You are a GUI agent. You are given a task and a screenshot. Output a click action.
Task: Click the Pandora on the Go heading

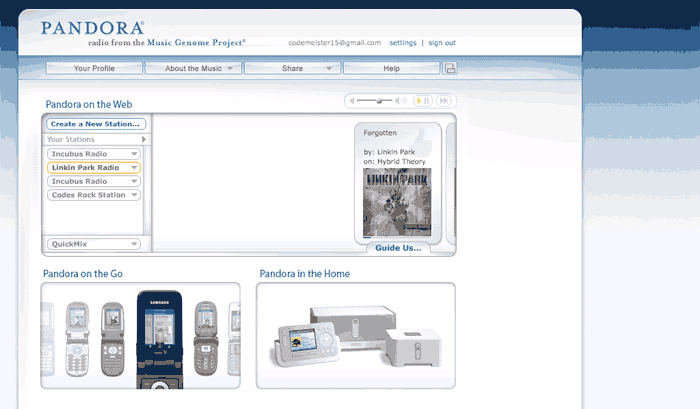pos(83,274)
